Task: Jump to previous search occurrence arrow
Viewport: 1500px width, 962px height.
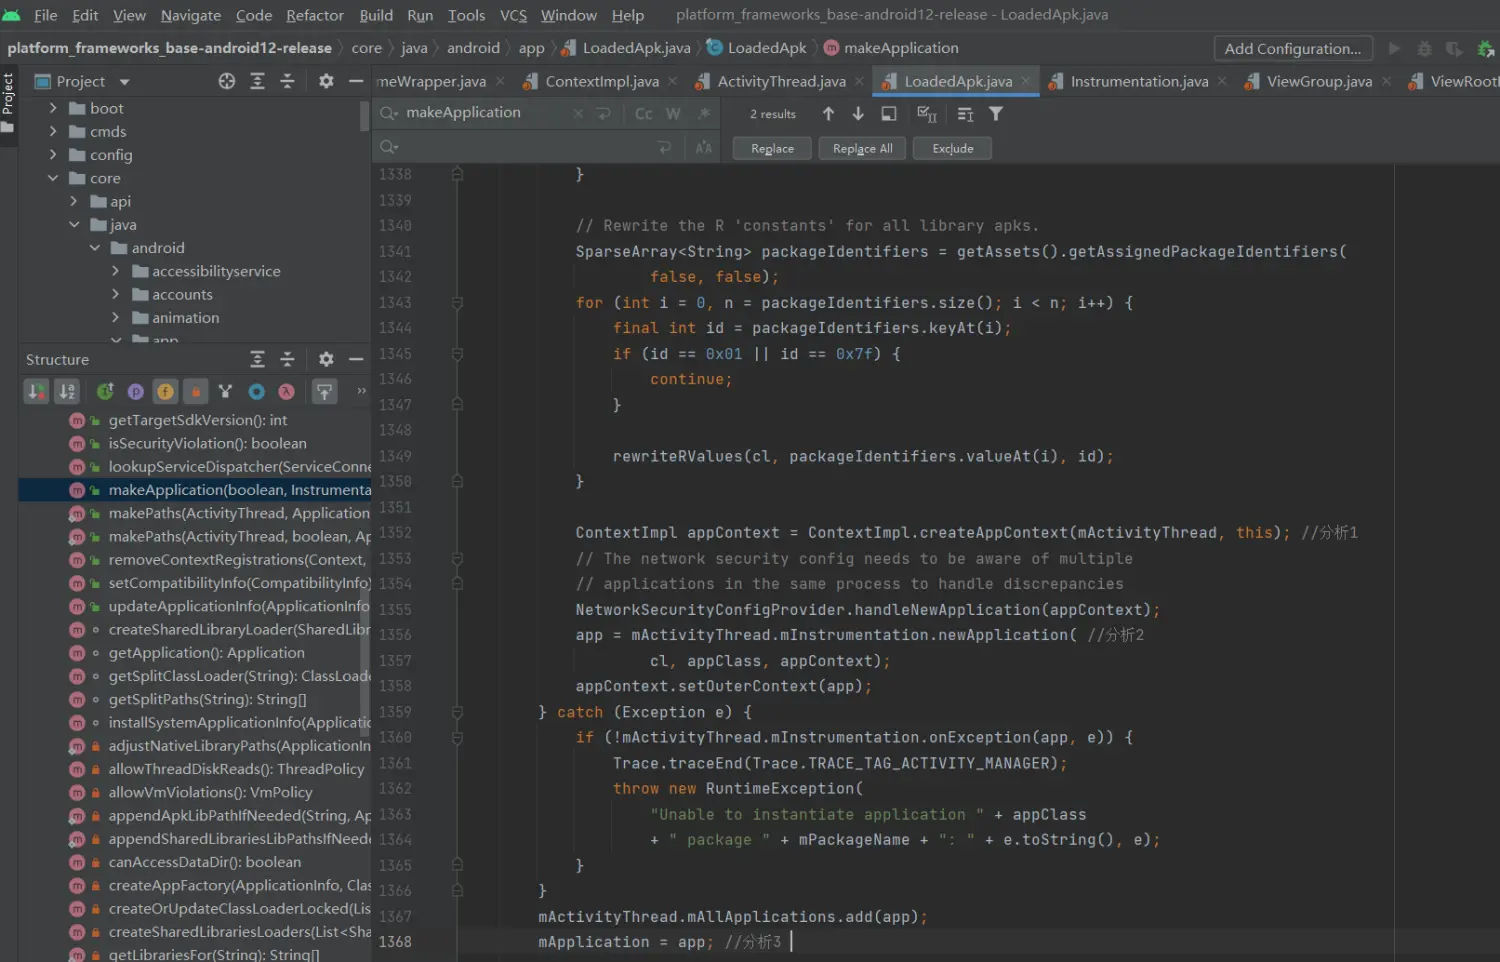Action: 828,114
